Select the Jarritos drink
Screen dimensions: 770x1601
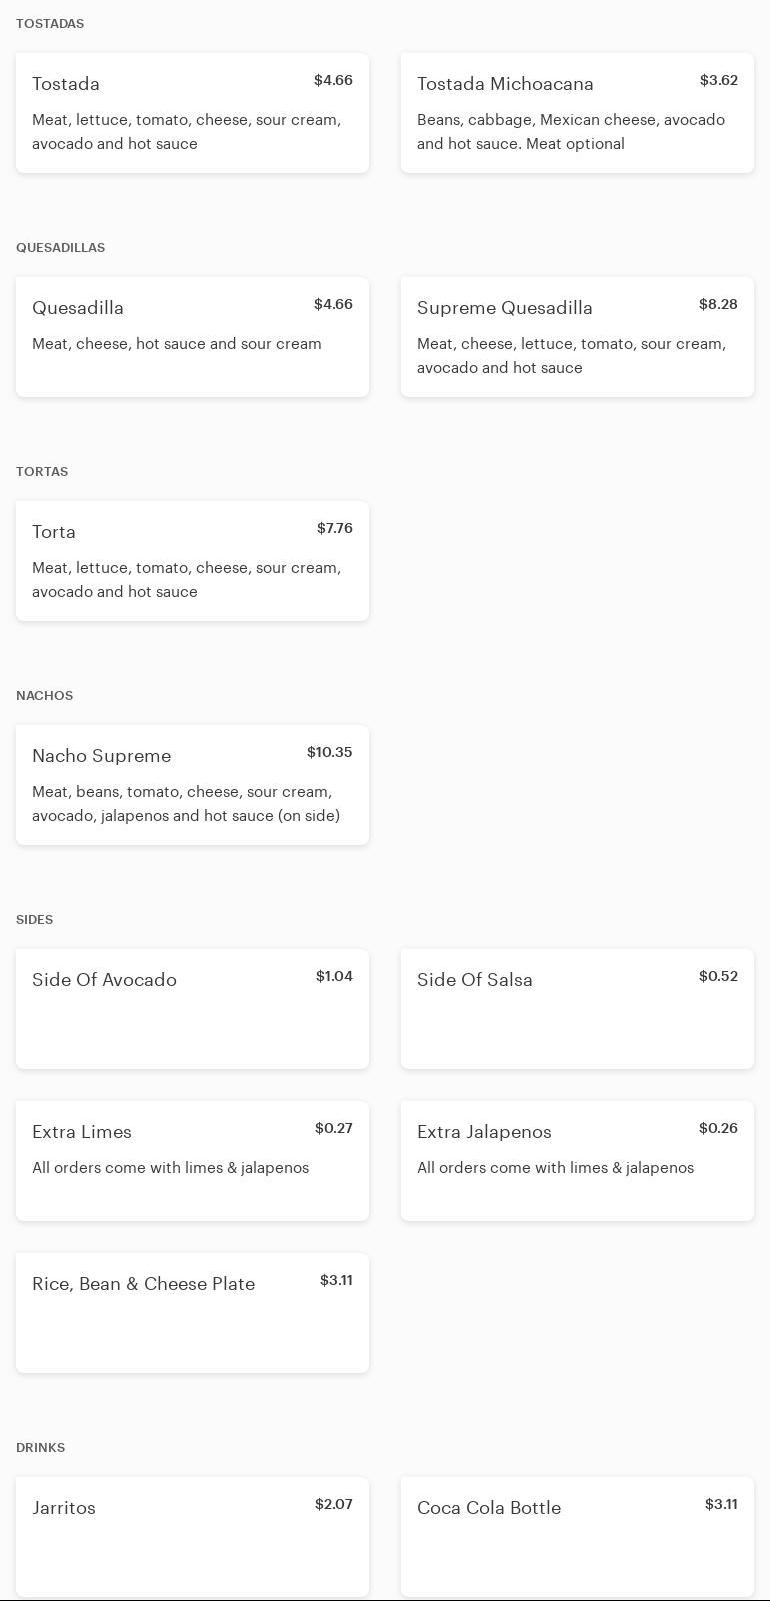(x=192, y=1537)
